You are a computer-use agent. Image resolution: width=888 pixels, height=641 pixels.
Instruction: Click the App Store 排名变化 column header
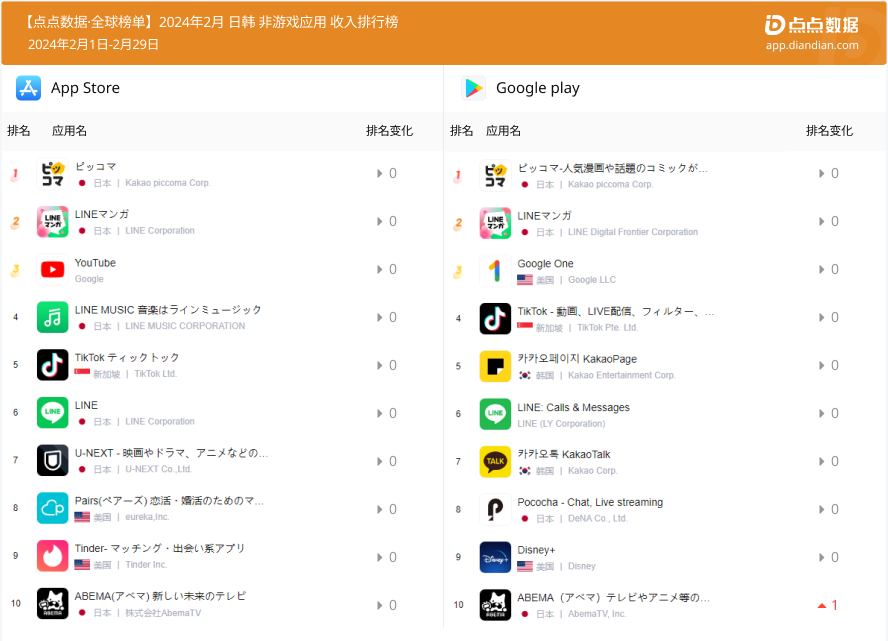(390, 131)
